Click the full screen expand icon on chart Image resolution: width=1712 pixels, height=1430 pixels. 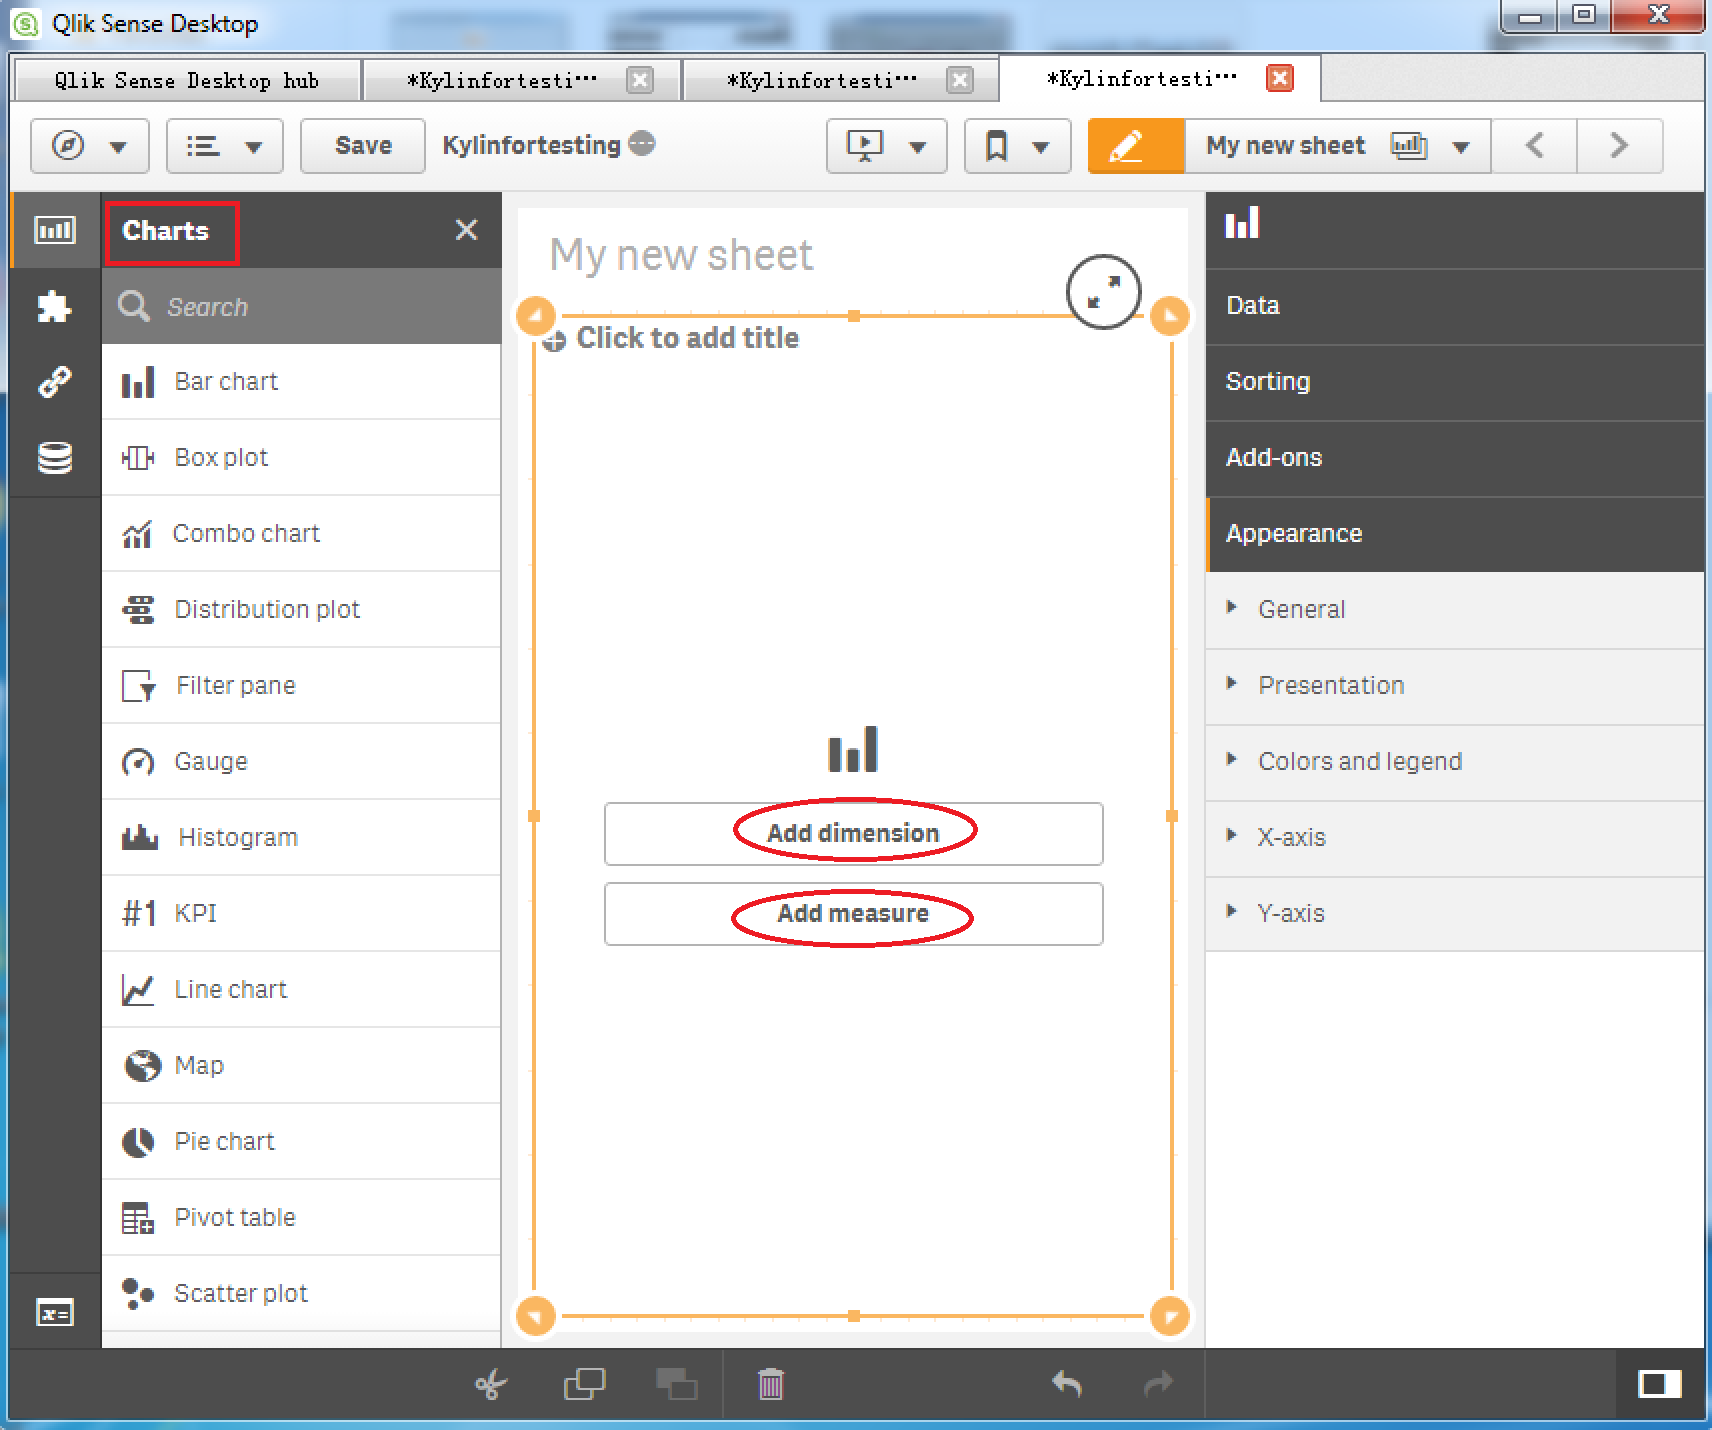click(x=1103, y=292)
